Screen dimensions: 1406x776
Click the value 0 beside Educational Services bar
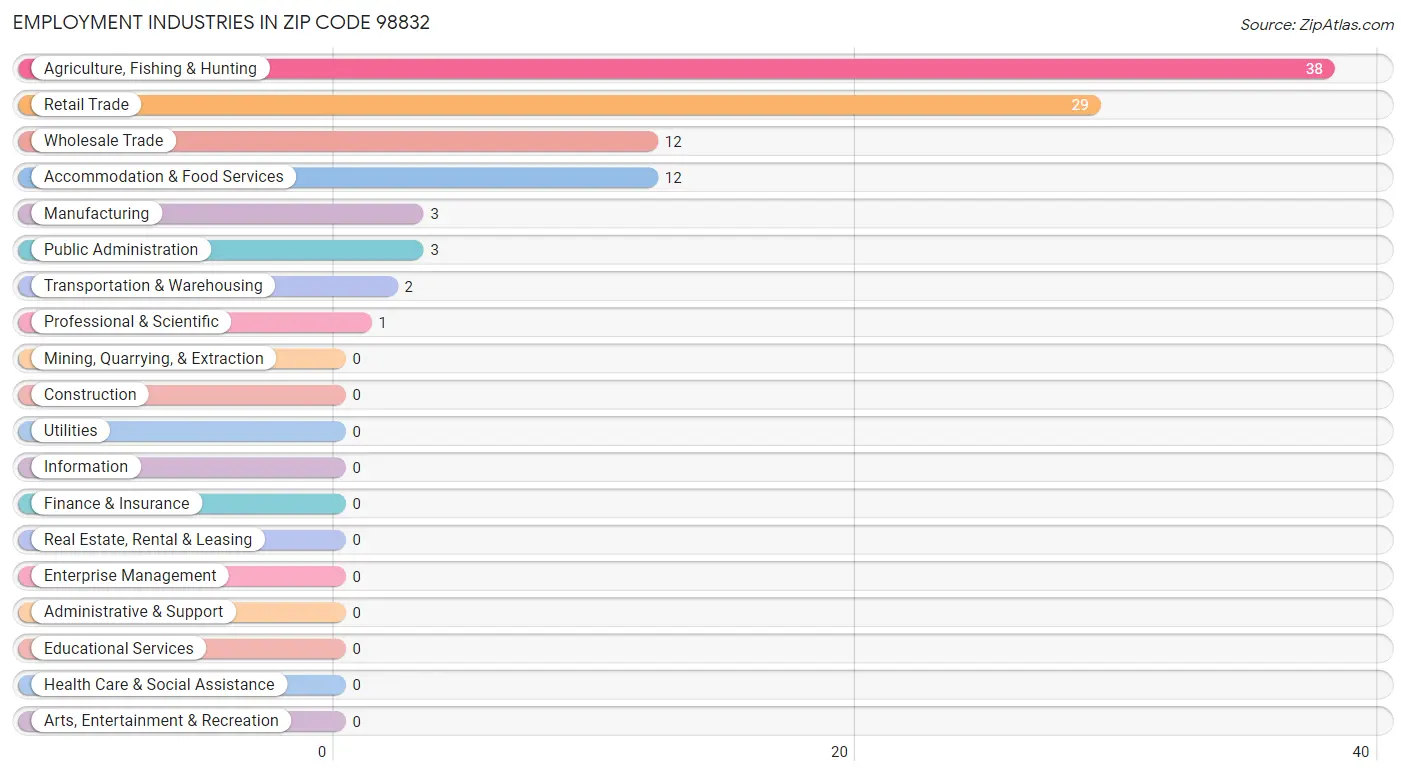(356, 649)
